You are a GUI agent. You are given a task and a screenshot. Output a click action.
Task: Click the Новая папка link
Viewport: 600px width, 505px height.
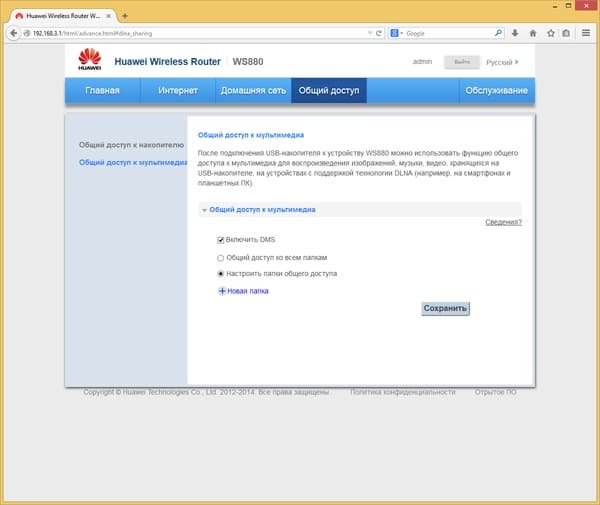click(248, 291)
